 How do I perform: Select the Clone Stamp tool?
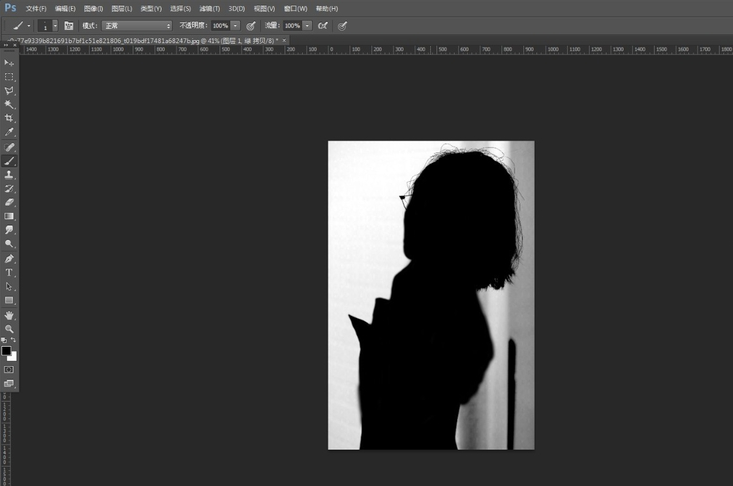10,174
